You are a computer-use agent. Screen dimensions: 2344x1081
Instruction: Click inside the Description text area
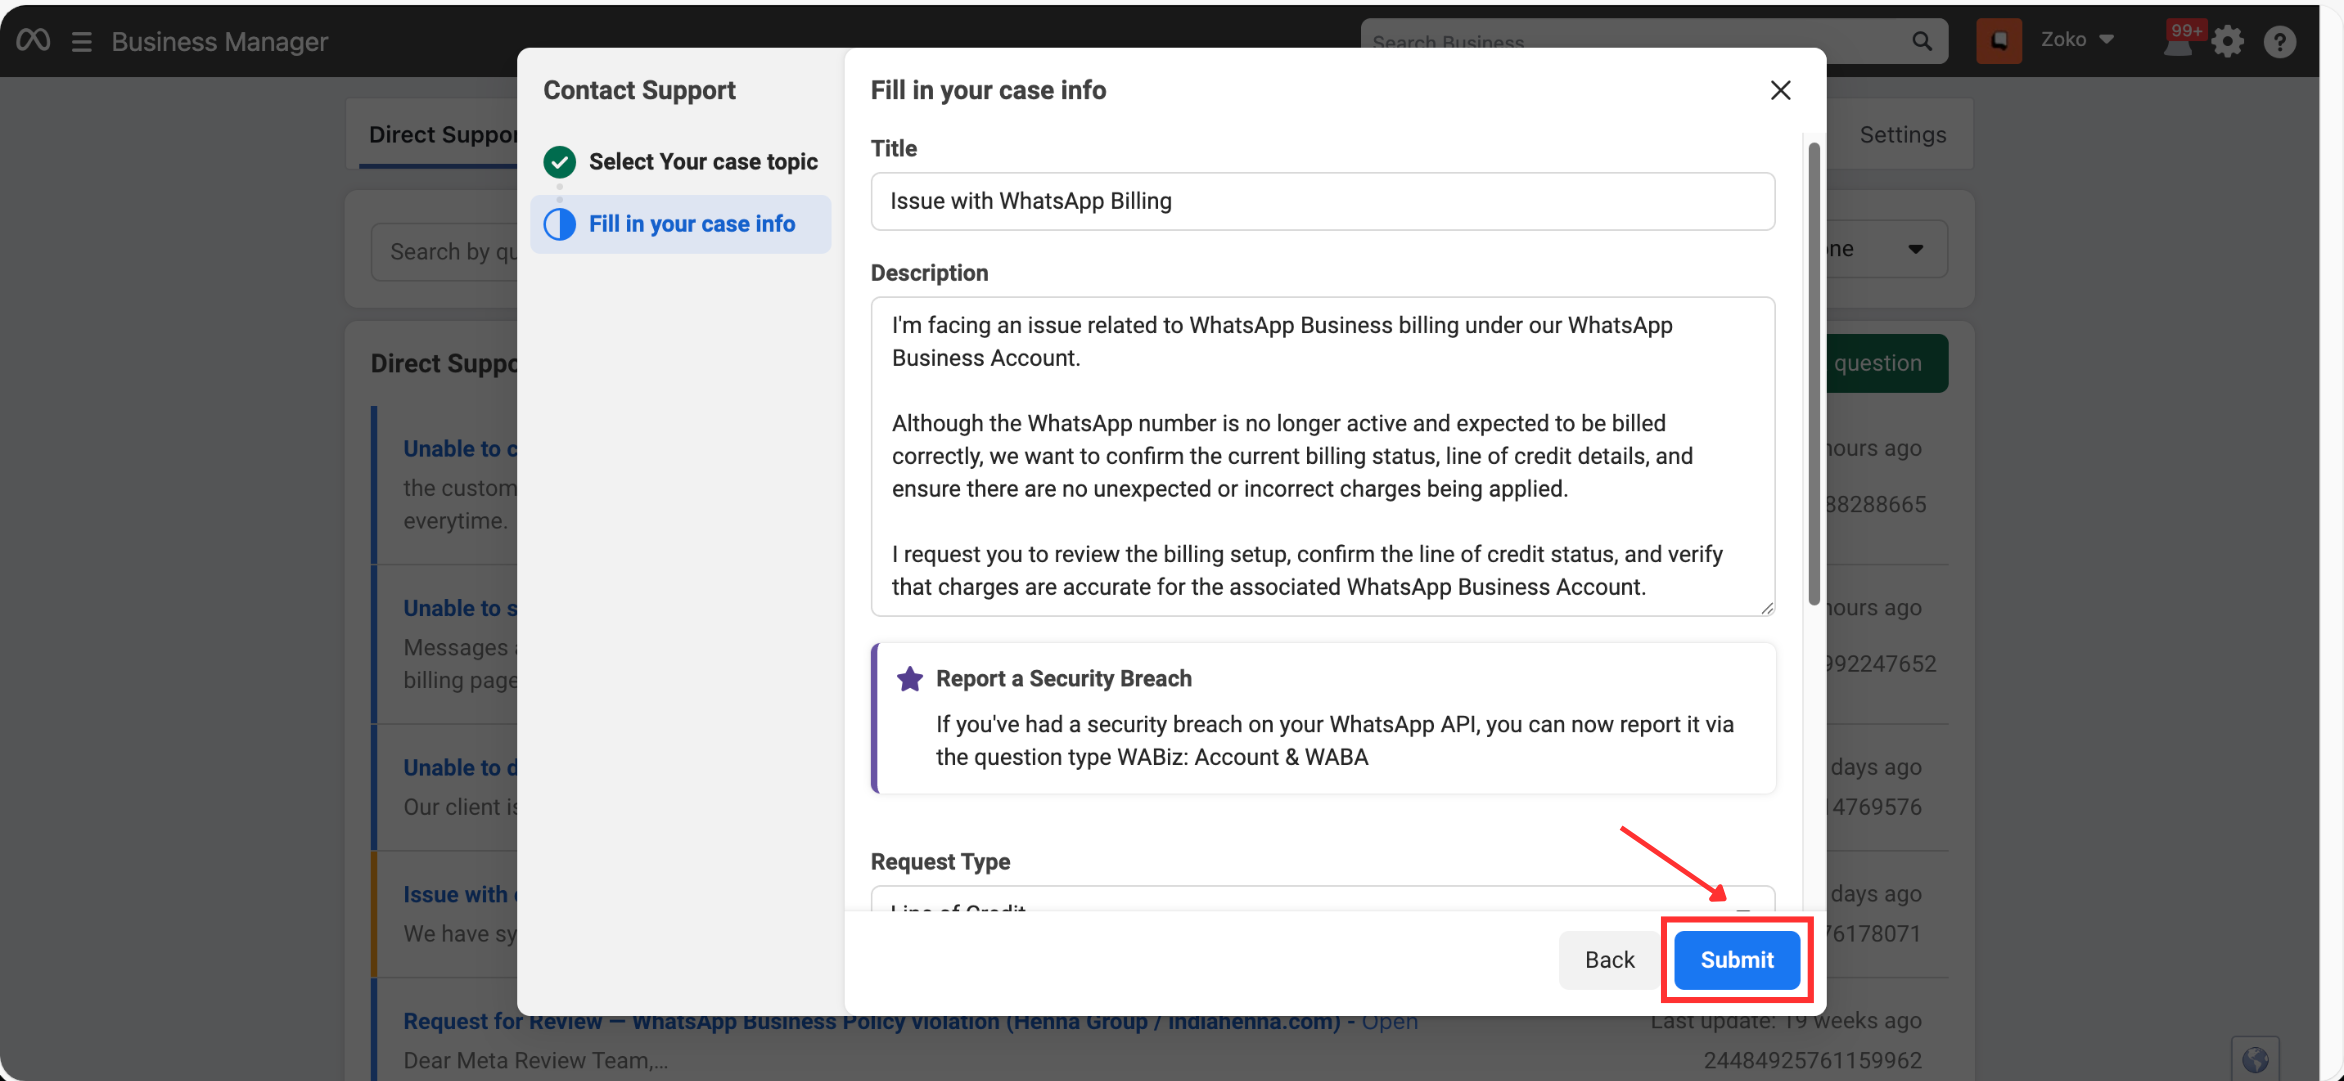pos(1322,456)
